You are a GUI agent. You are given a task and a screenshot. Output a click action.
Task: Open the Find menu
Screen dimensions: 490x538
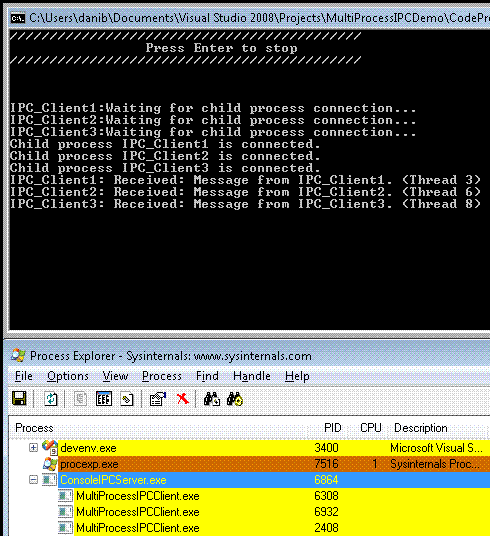207,376
